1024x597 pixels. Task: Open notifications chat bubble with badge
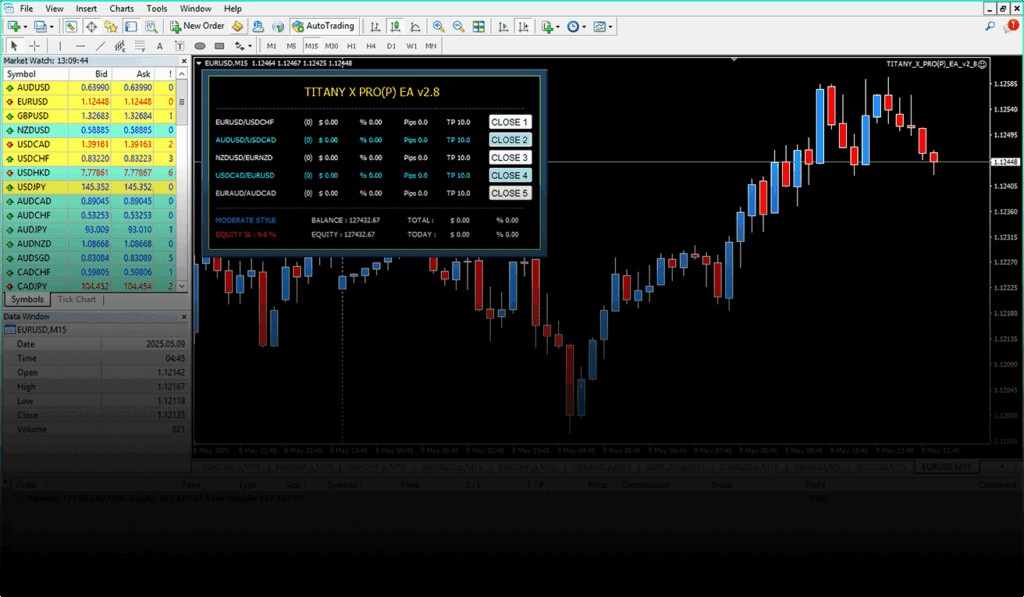click(1011, 26)
